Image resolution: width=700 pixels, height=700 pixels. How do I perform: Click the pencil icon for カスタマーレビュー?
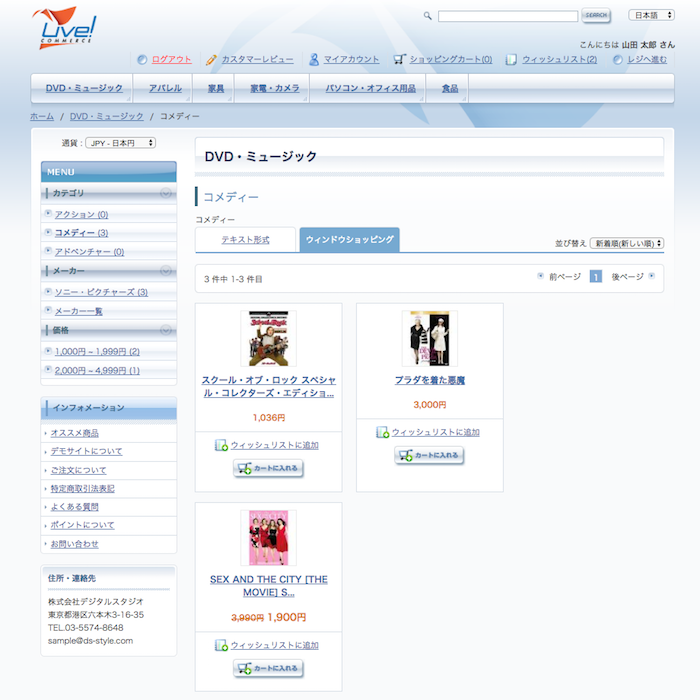[x=211, y=59]
